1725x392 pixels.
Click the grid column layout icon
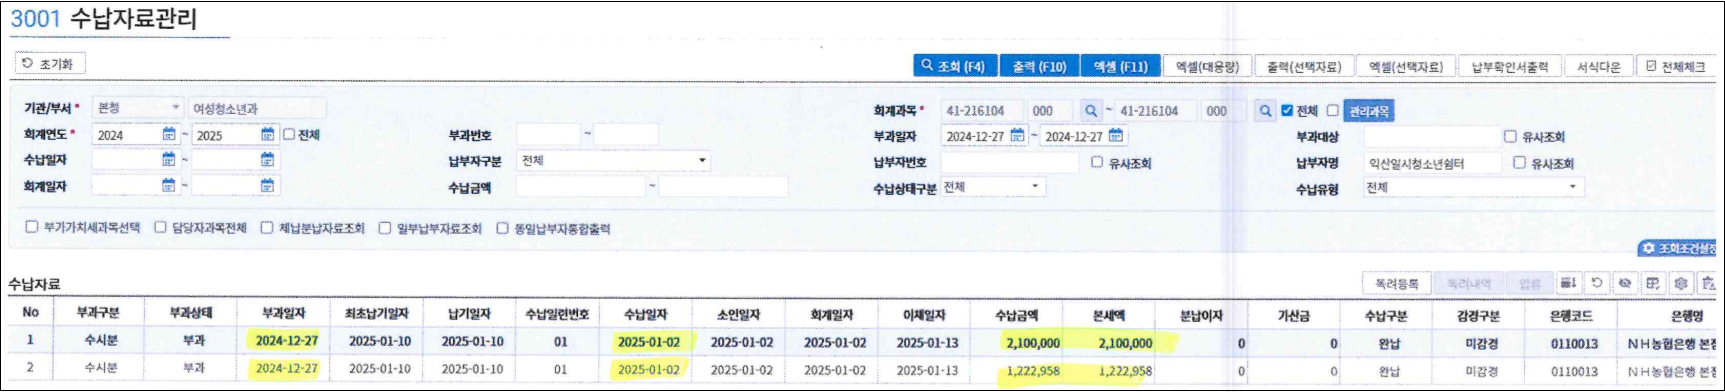pos(1653,284)
